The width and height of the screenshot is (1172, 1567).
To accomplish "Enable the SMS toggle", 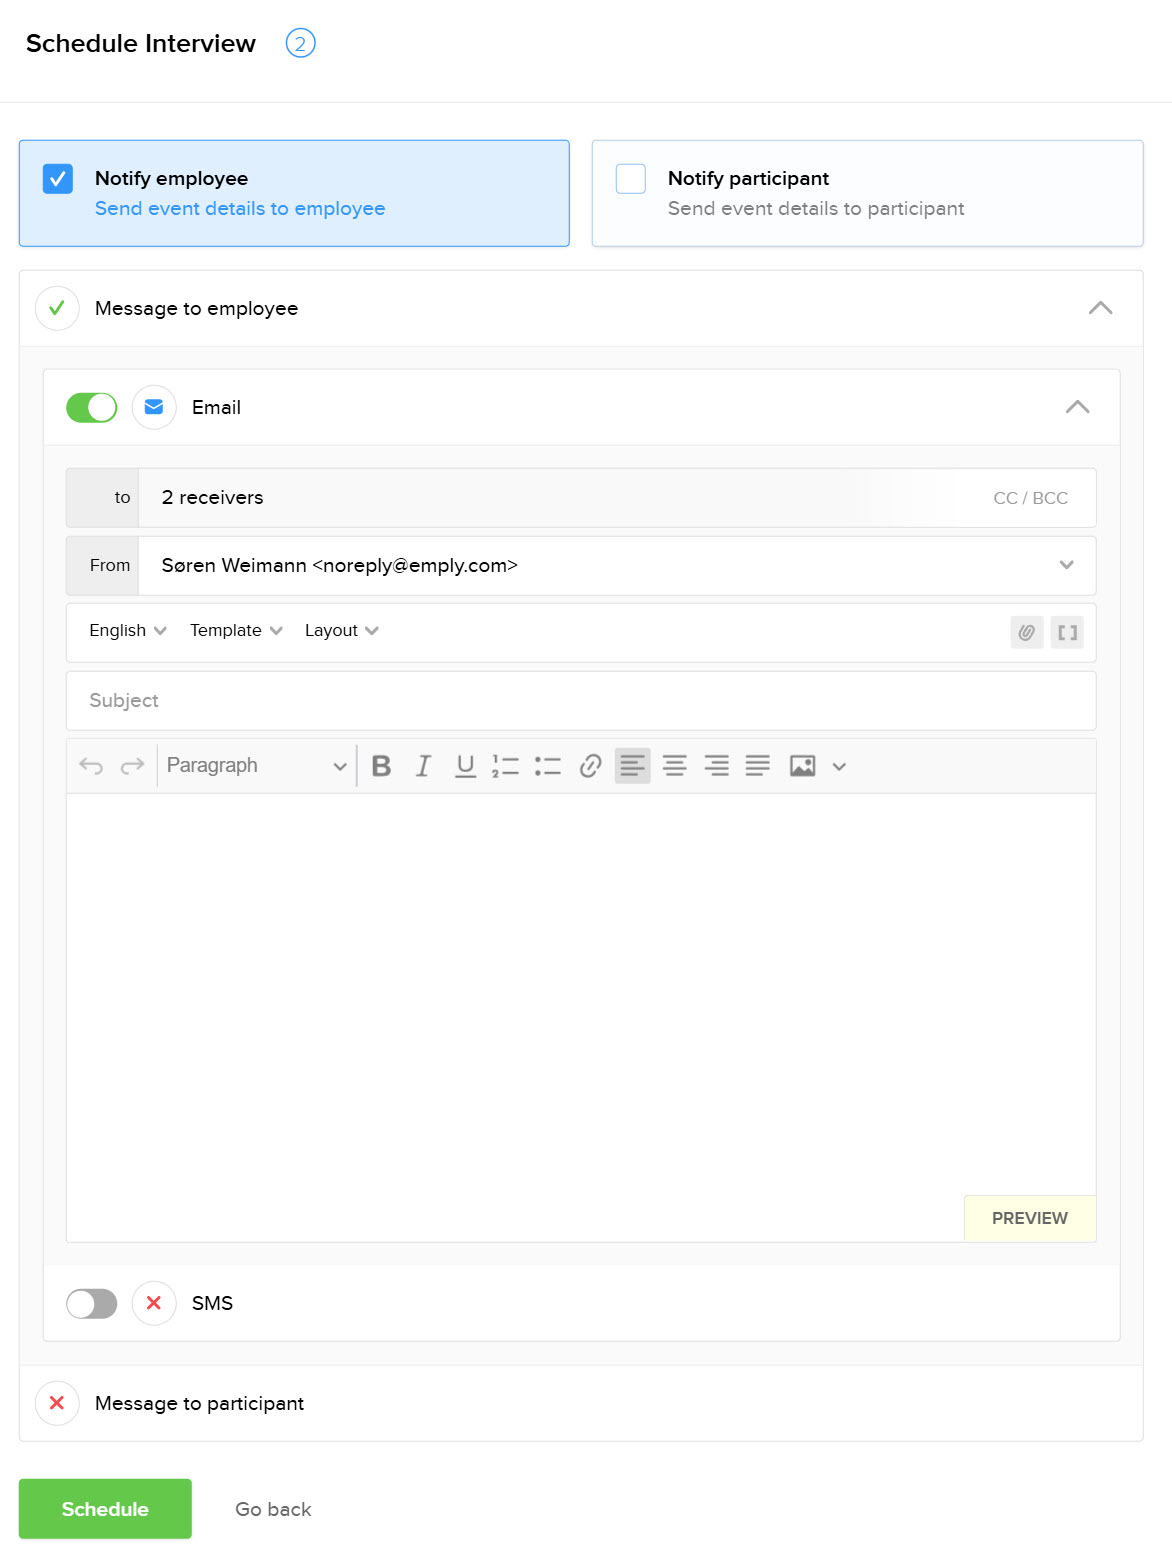I will 92,1304.
